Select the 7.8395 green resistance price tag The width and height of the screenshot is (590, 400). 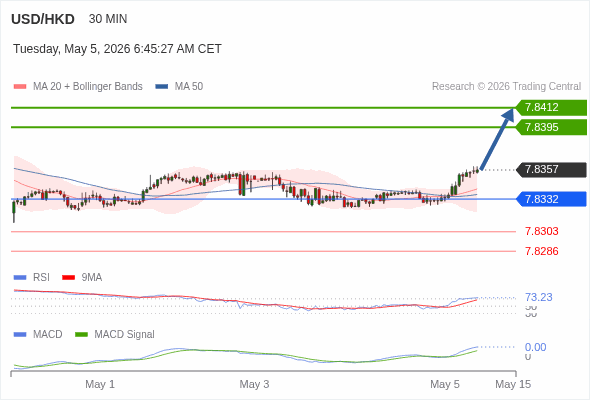[x=551, y=127]
